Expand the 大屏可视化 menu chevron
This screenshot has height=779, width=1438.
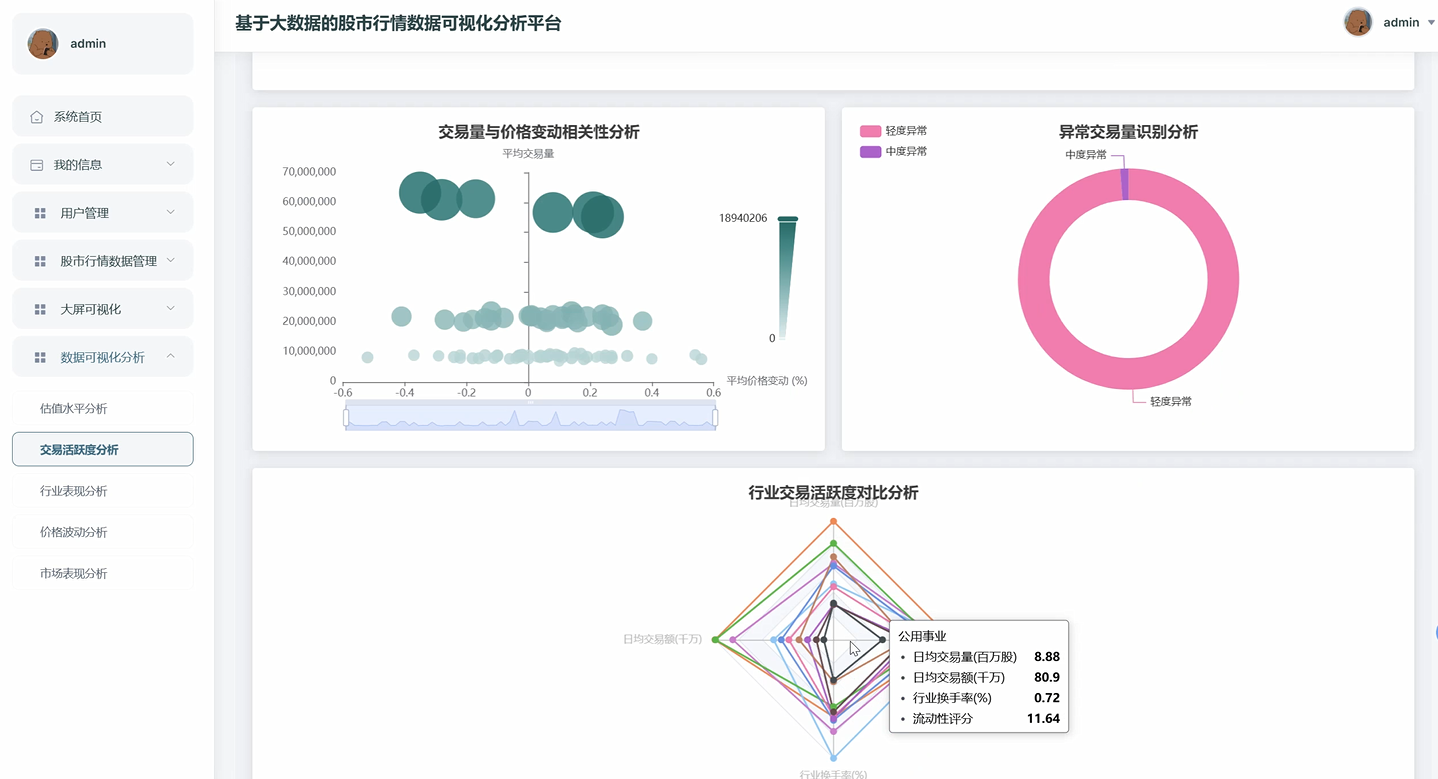(x=170, y=308)
